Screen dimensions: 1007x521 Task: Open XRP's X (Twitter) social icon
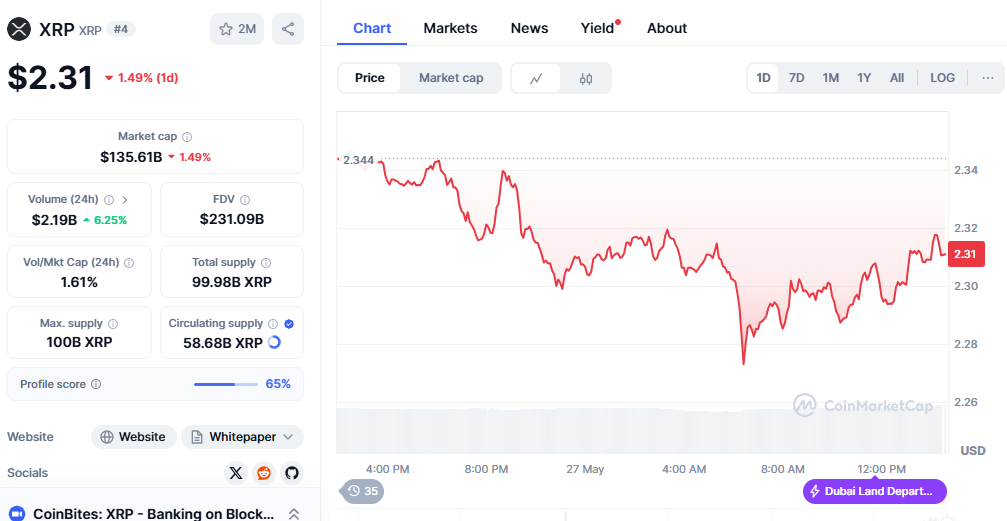[x=236, y=473]
